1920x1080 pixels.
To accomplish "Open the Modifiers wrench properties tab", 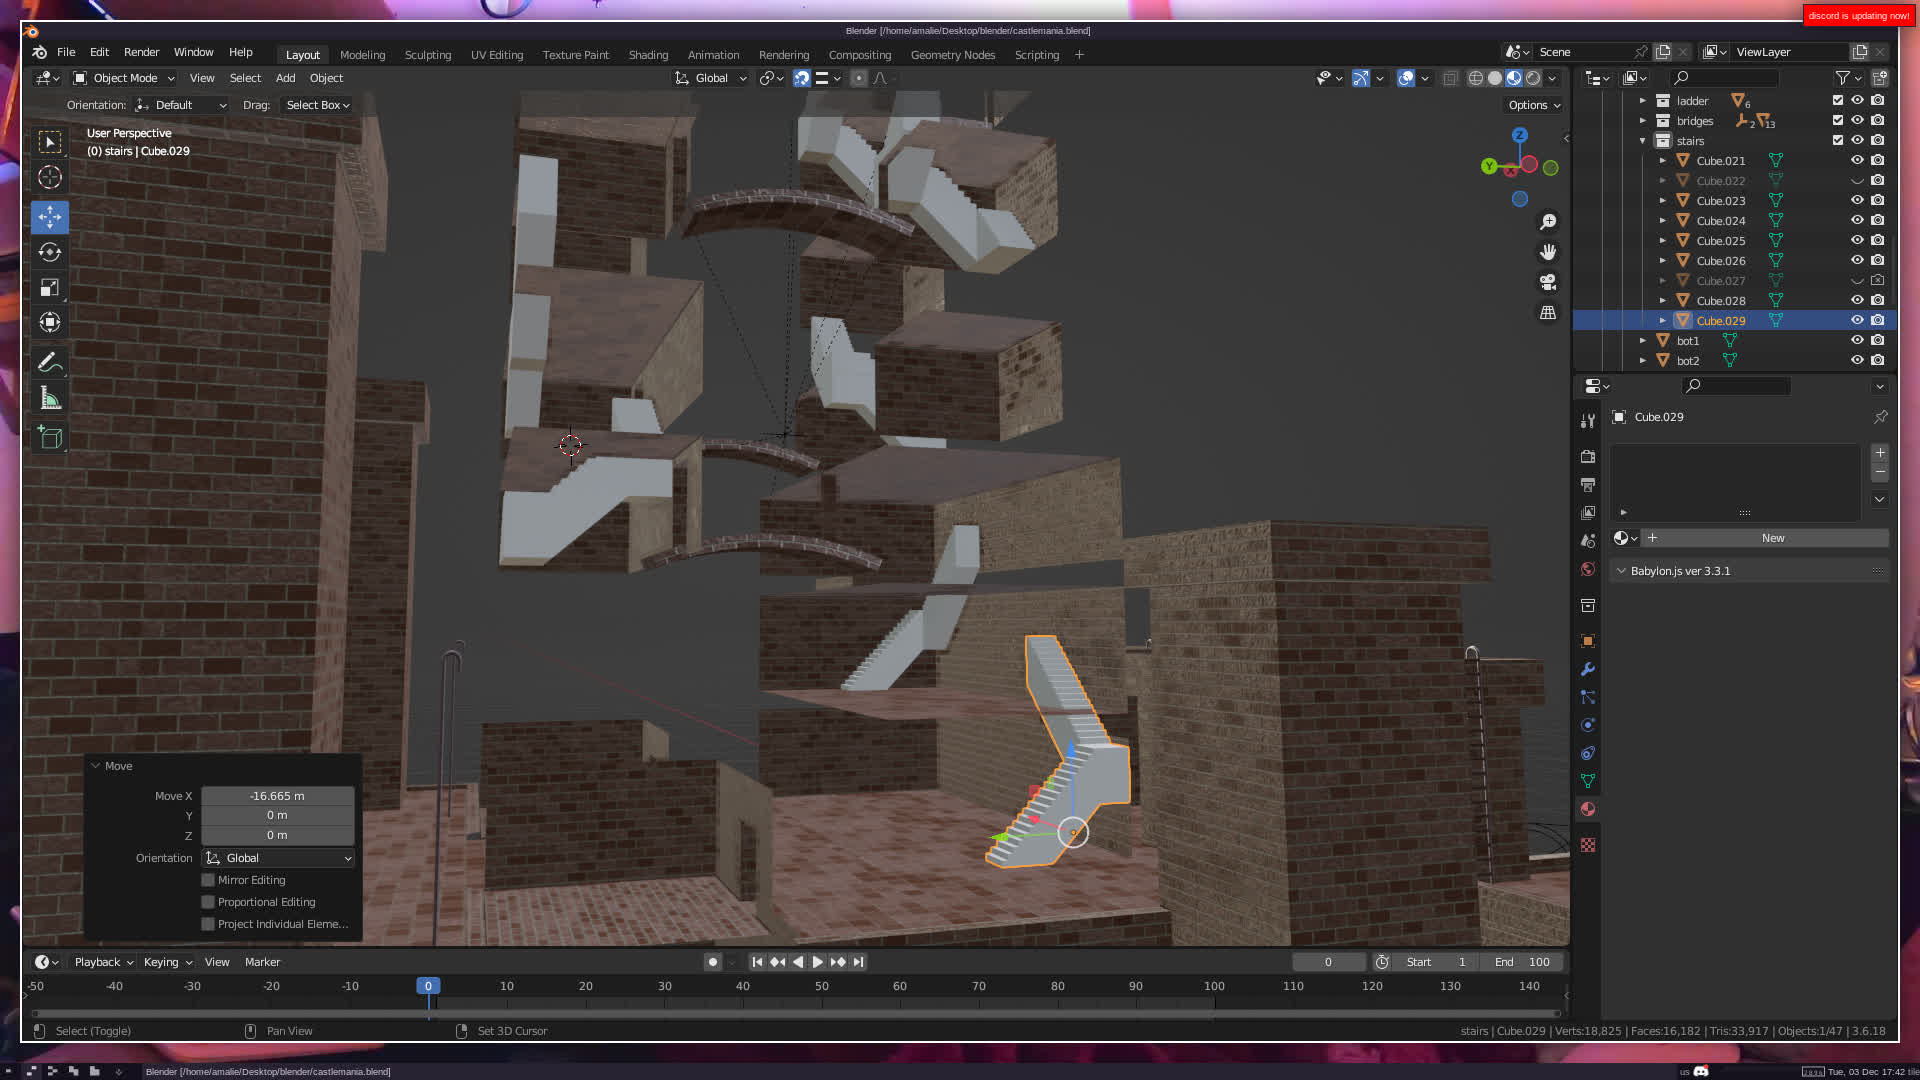I will [1588, 669].
